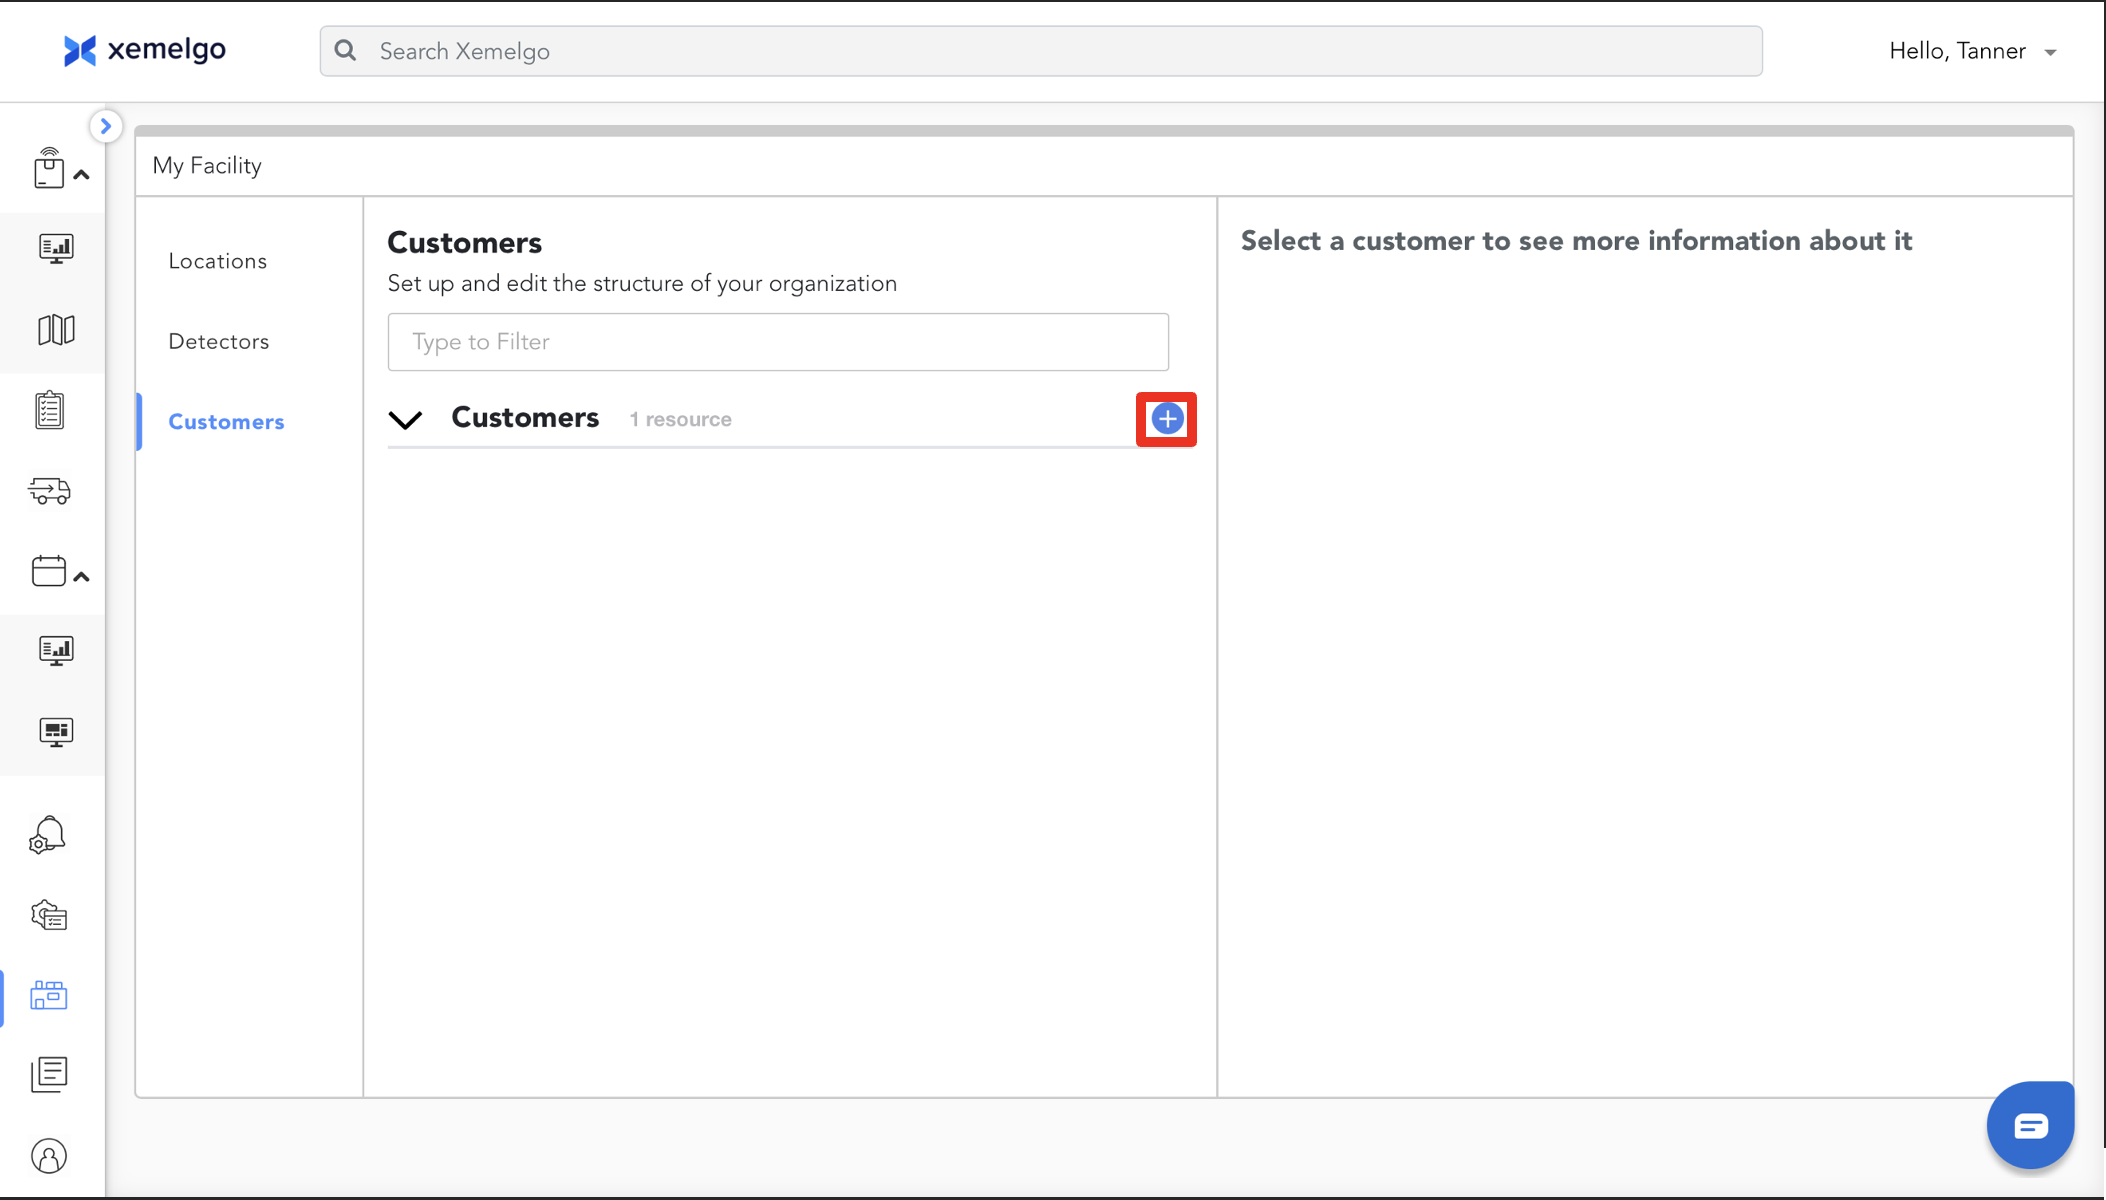Open the gear checklist settings icon
2106x1200 pixels.
point(49,915)
